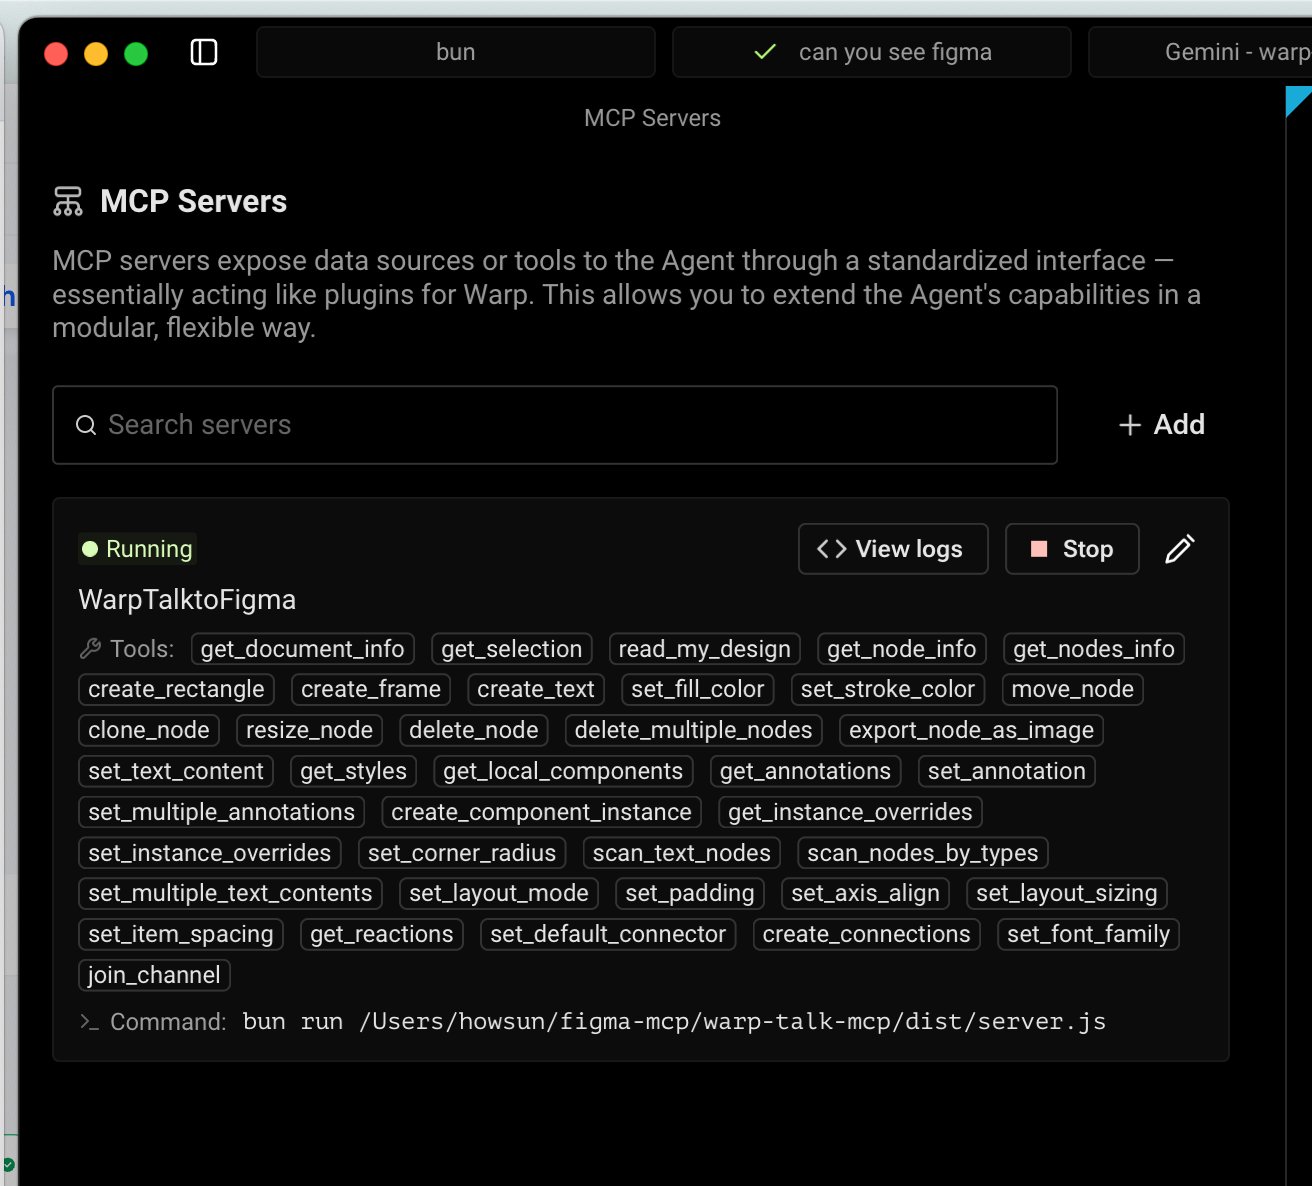The height and width of the screenshot is (1186, 1312).
Task: Click the get_node_info tool tag
Action: [902, 649]
